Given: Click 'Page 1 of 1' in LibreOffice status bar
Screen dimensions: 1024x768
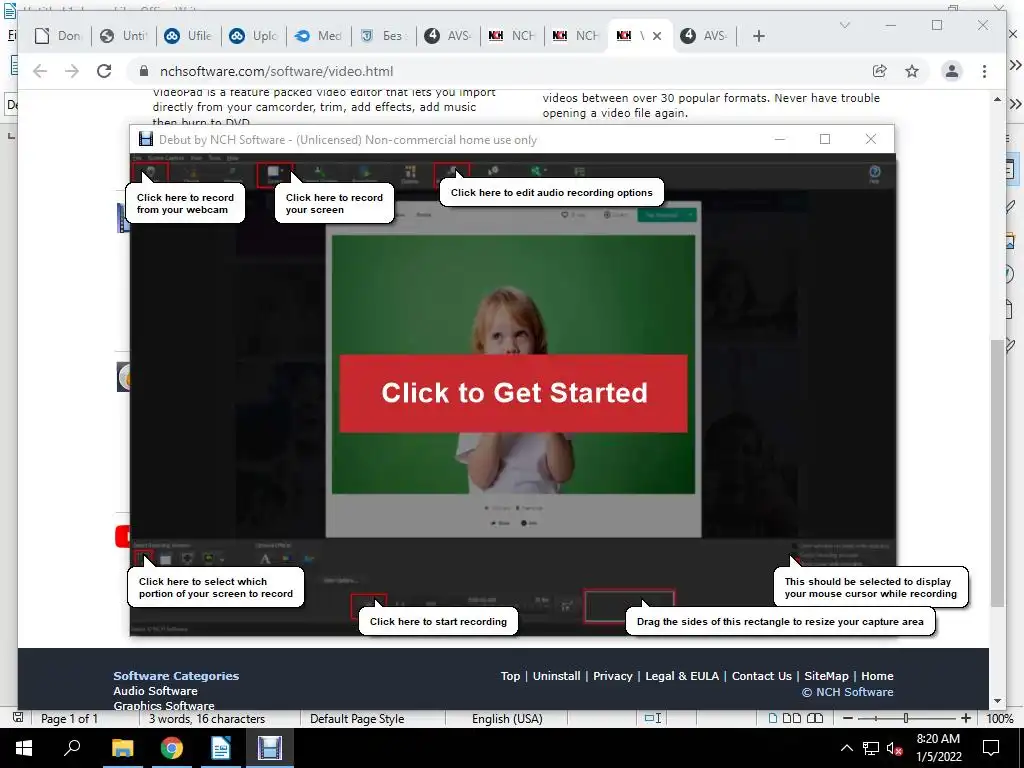Looking at the screenshot, I should 69,718.
